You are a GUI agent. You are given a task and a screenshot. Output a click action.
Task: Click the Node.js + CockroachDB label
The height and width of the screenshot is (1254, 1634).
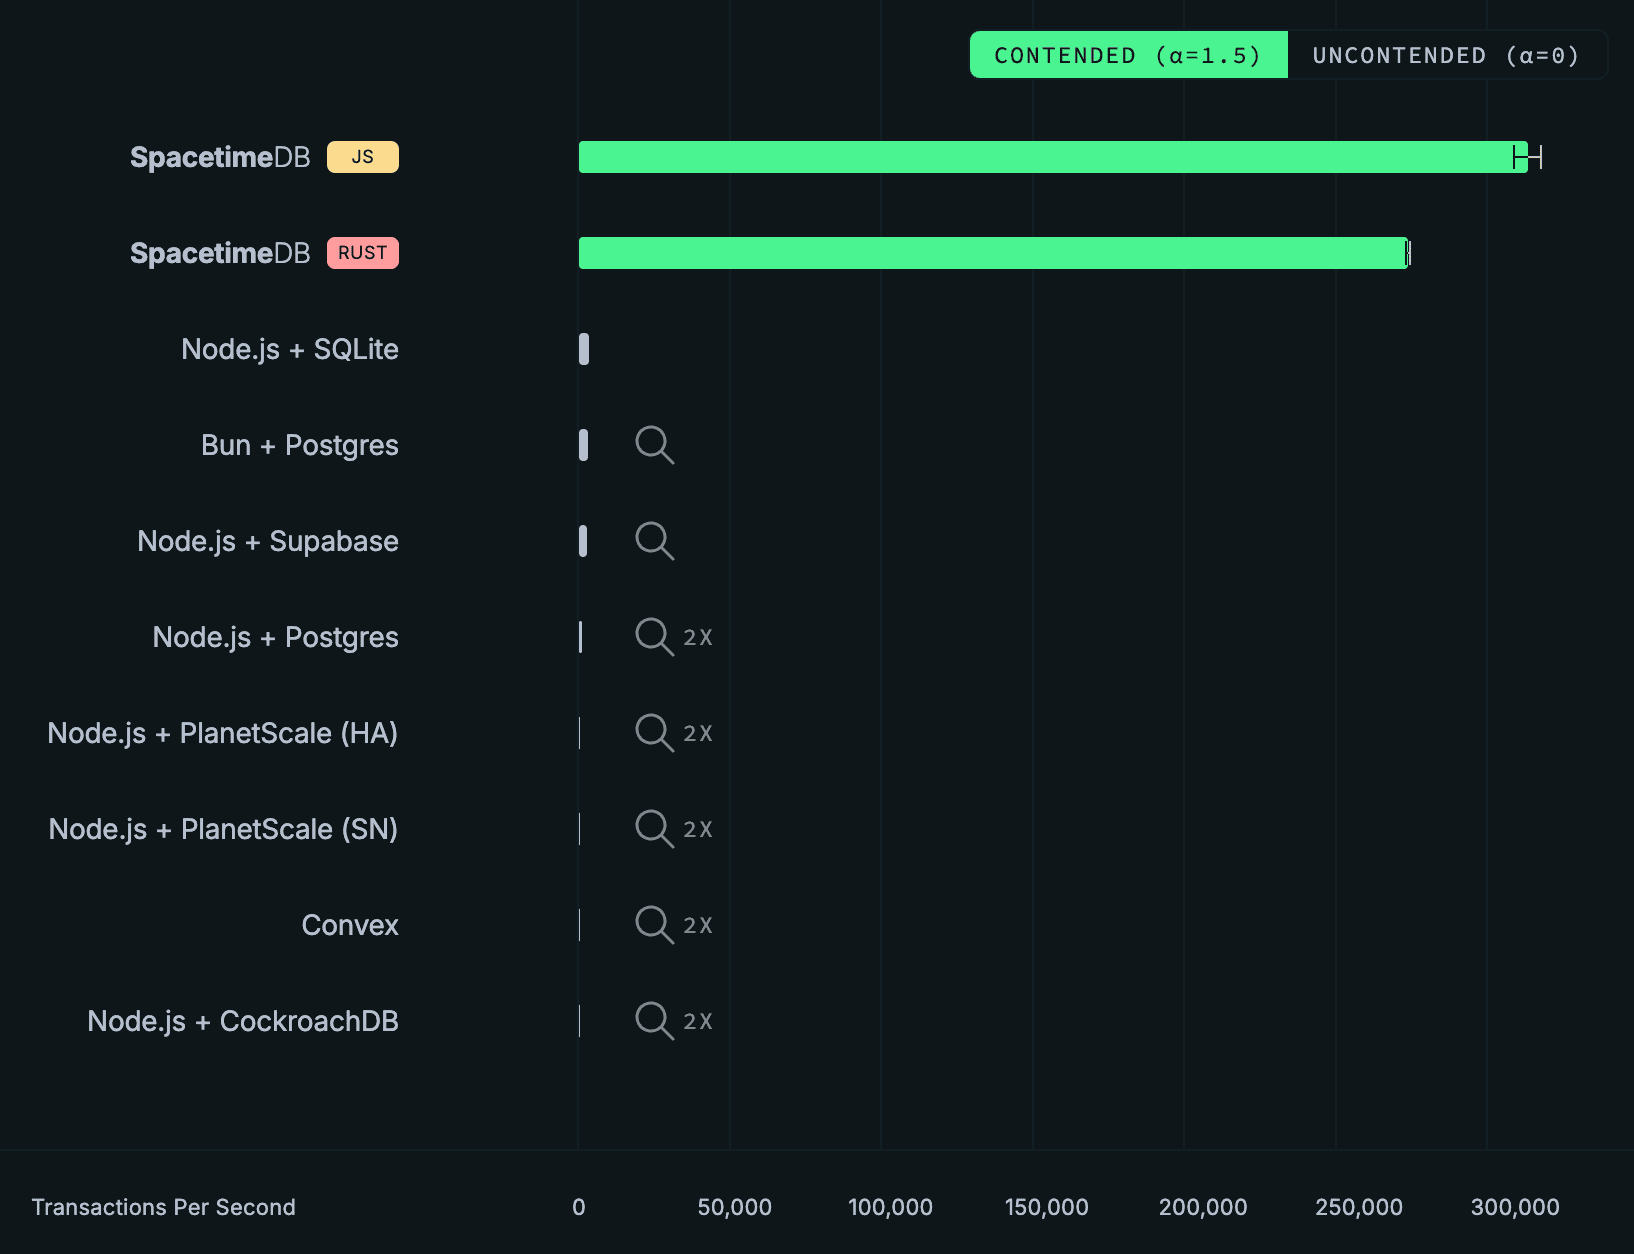243,1021
